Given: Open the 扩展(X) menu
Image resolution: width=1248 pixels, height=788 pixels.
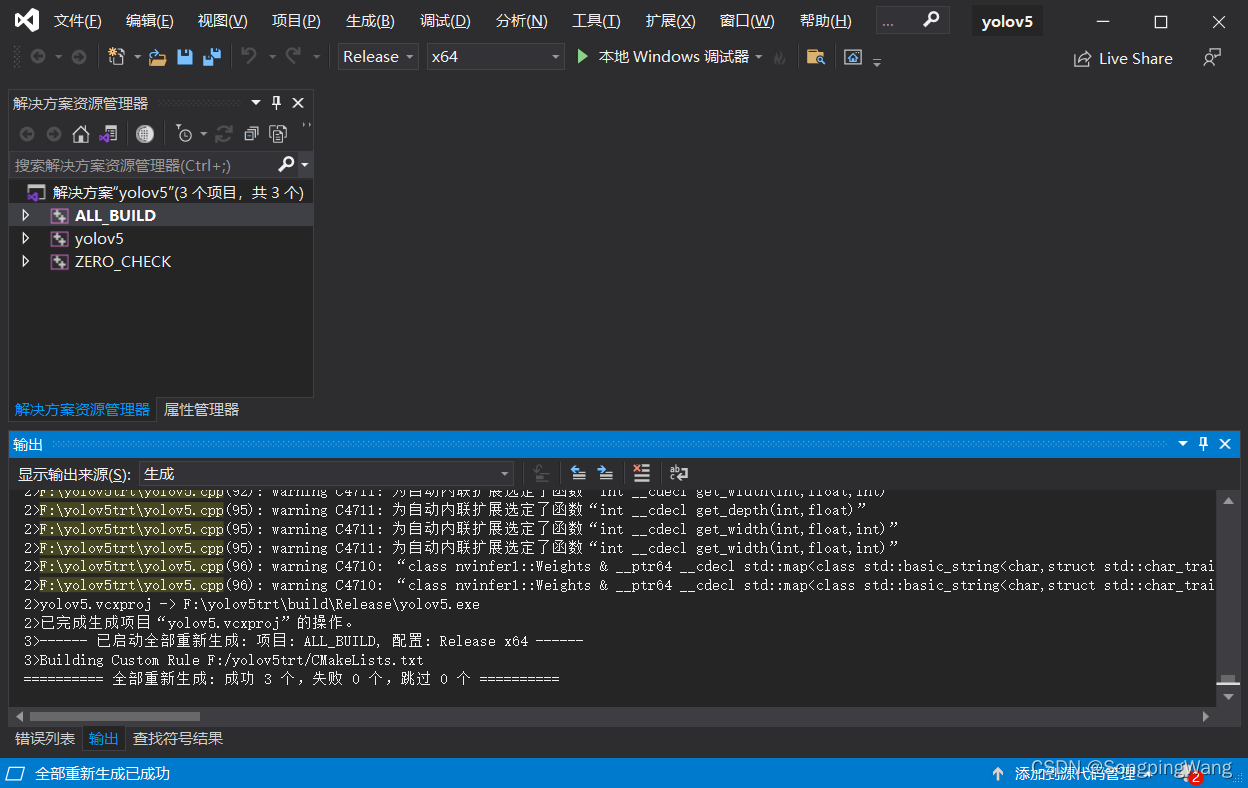Looking at the screenshot, I should [x=671, y=21].
